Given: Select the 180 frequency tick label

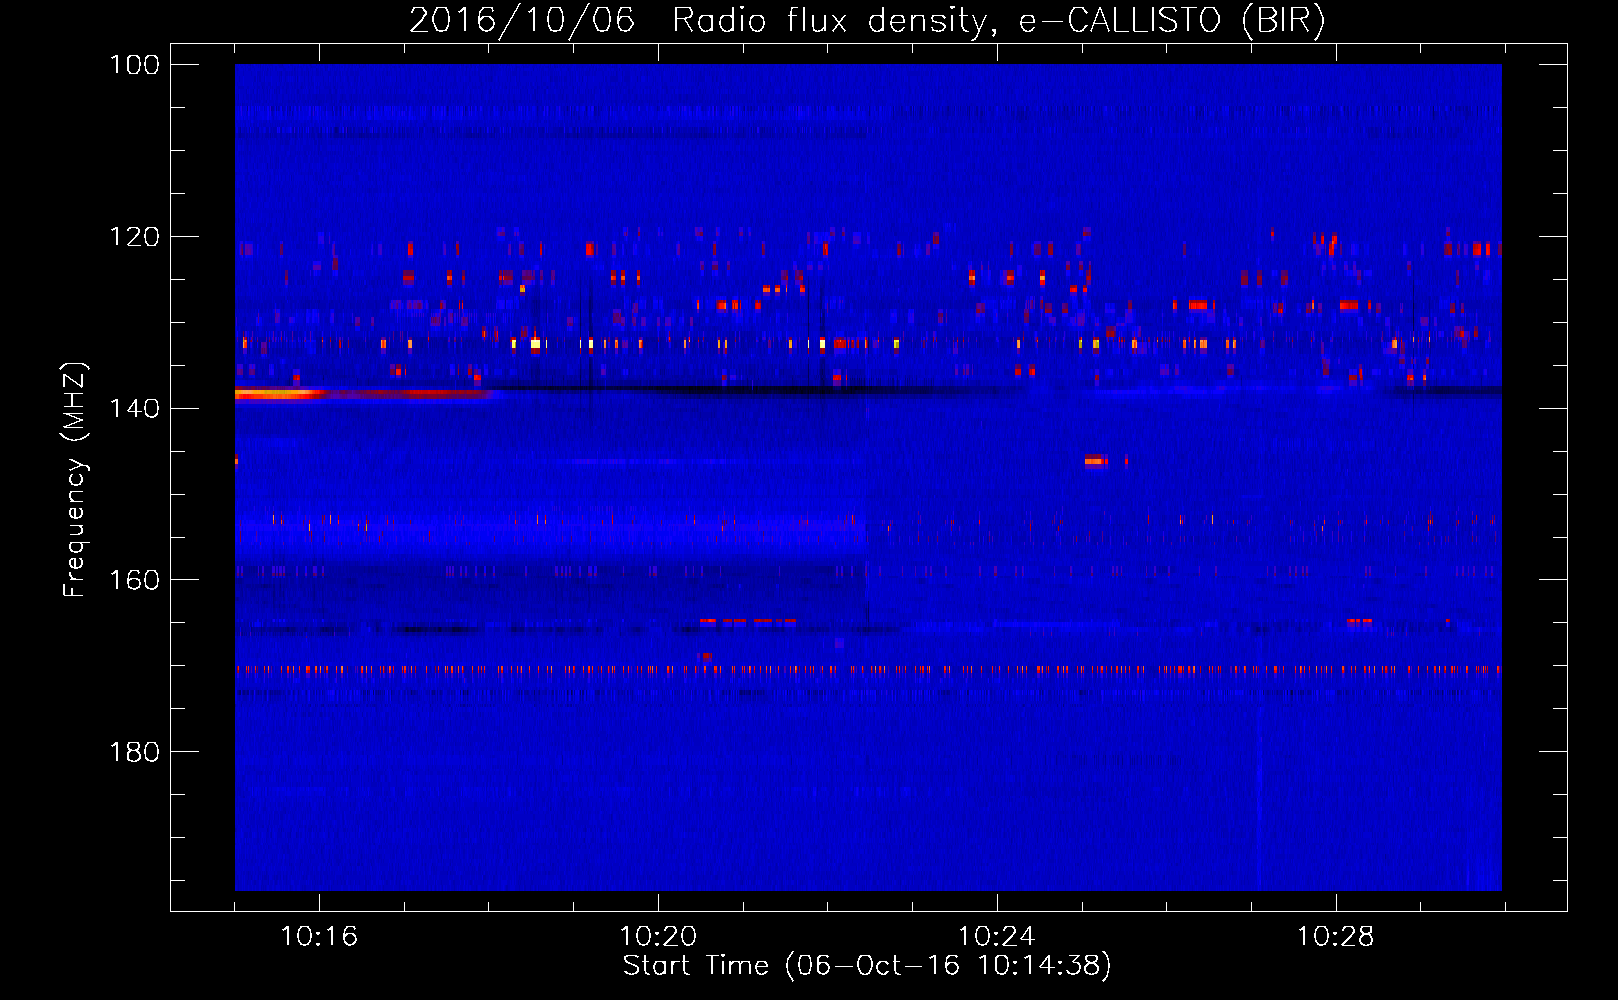Looking at the screenshot, I should [136, 752].
